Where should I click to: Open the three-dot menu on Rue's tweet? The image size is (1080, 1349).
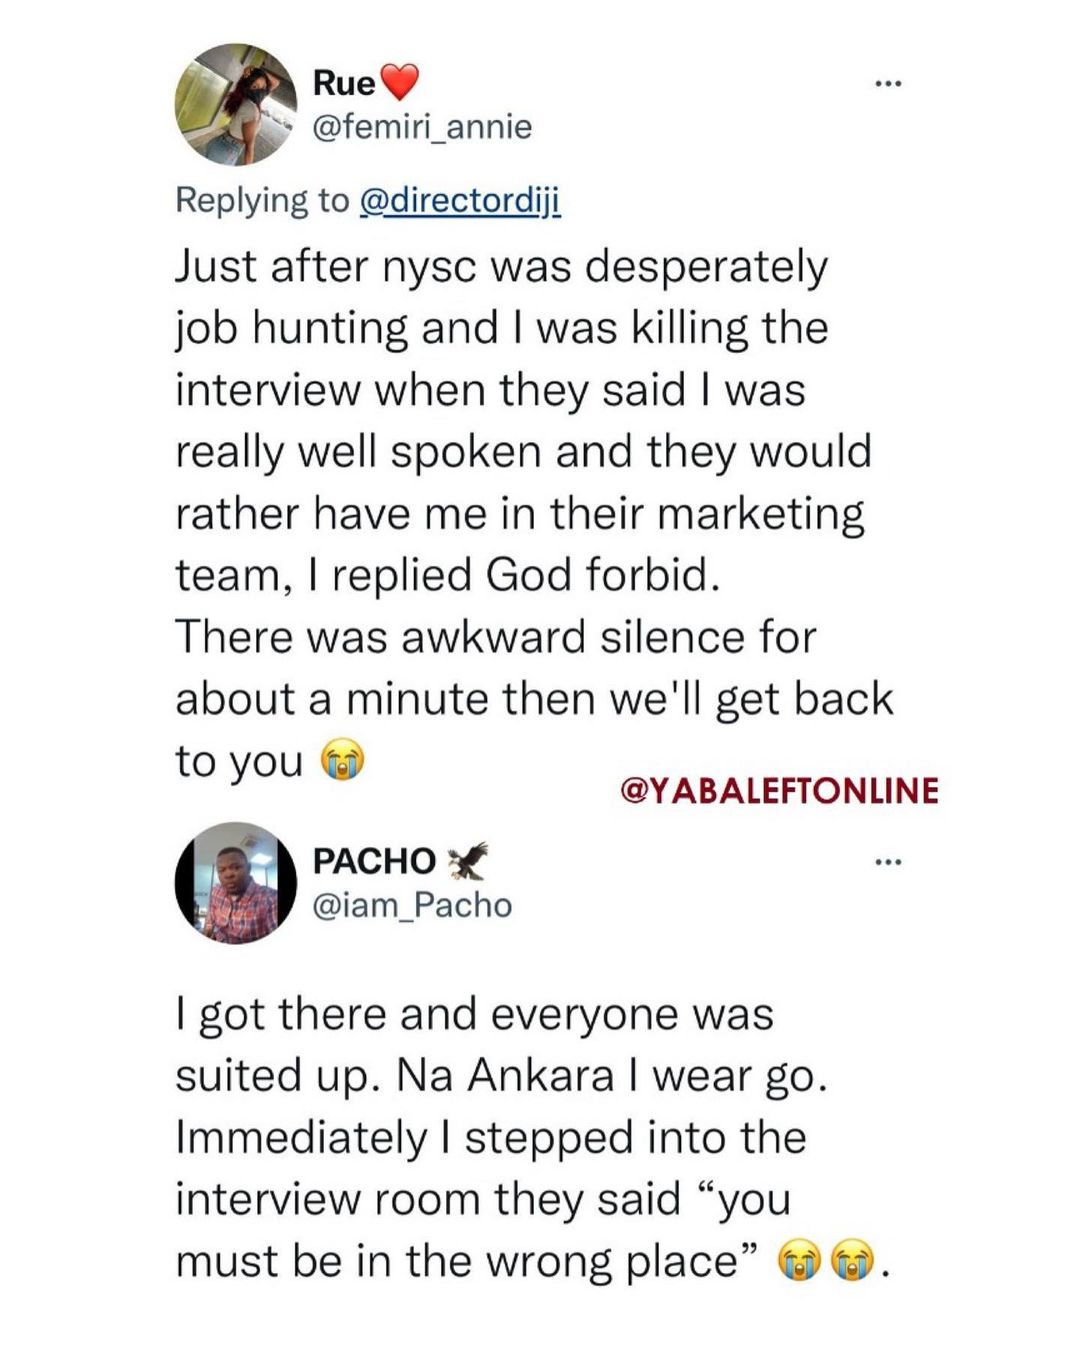887,84
